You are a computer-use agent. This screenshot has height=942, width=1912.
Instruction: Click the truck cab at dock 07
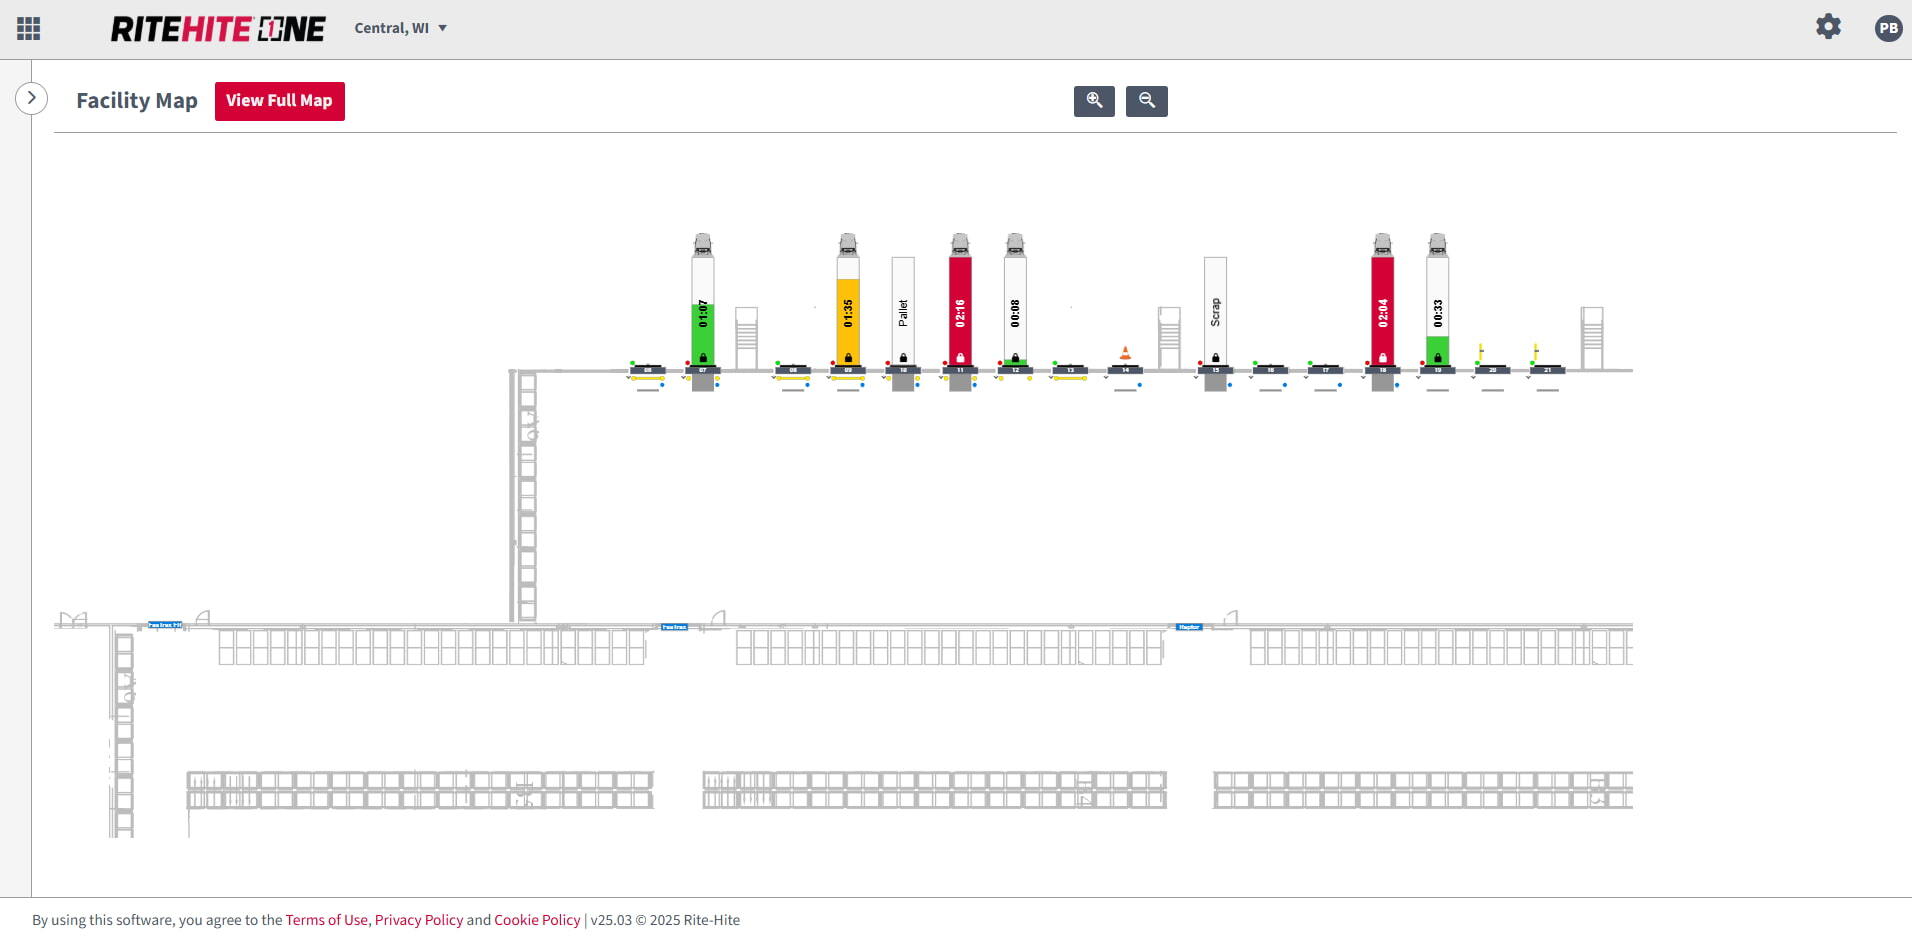coord(703,244)
